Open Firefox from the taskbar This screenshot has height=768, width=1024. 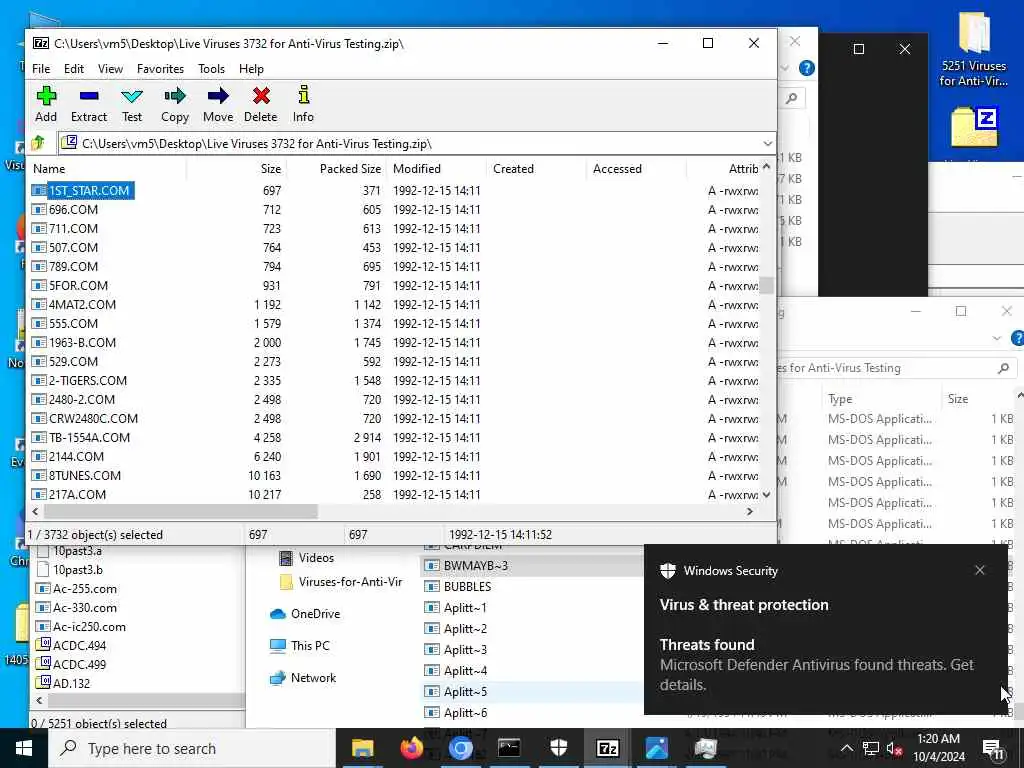pos(411,748)
